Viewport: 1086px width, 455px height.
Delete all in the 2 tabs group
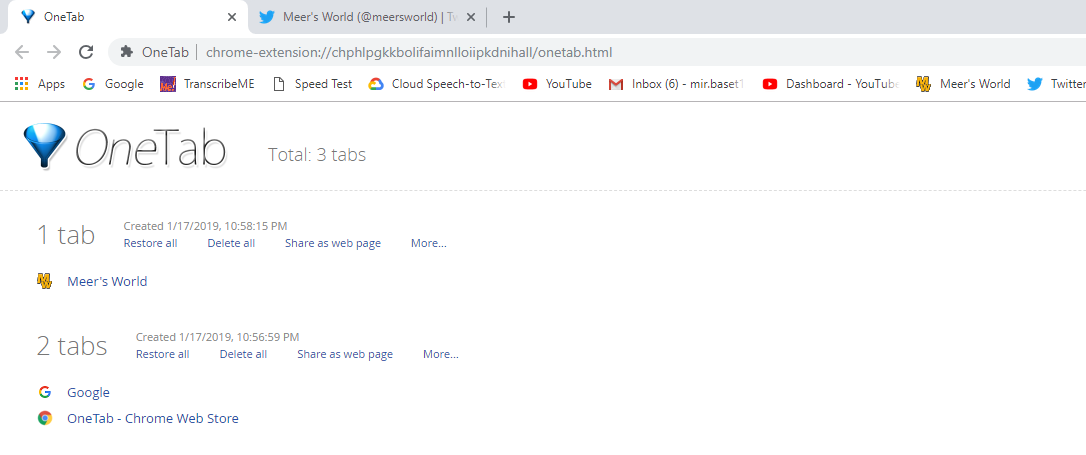tap(243, 354)
